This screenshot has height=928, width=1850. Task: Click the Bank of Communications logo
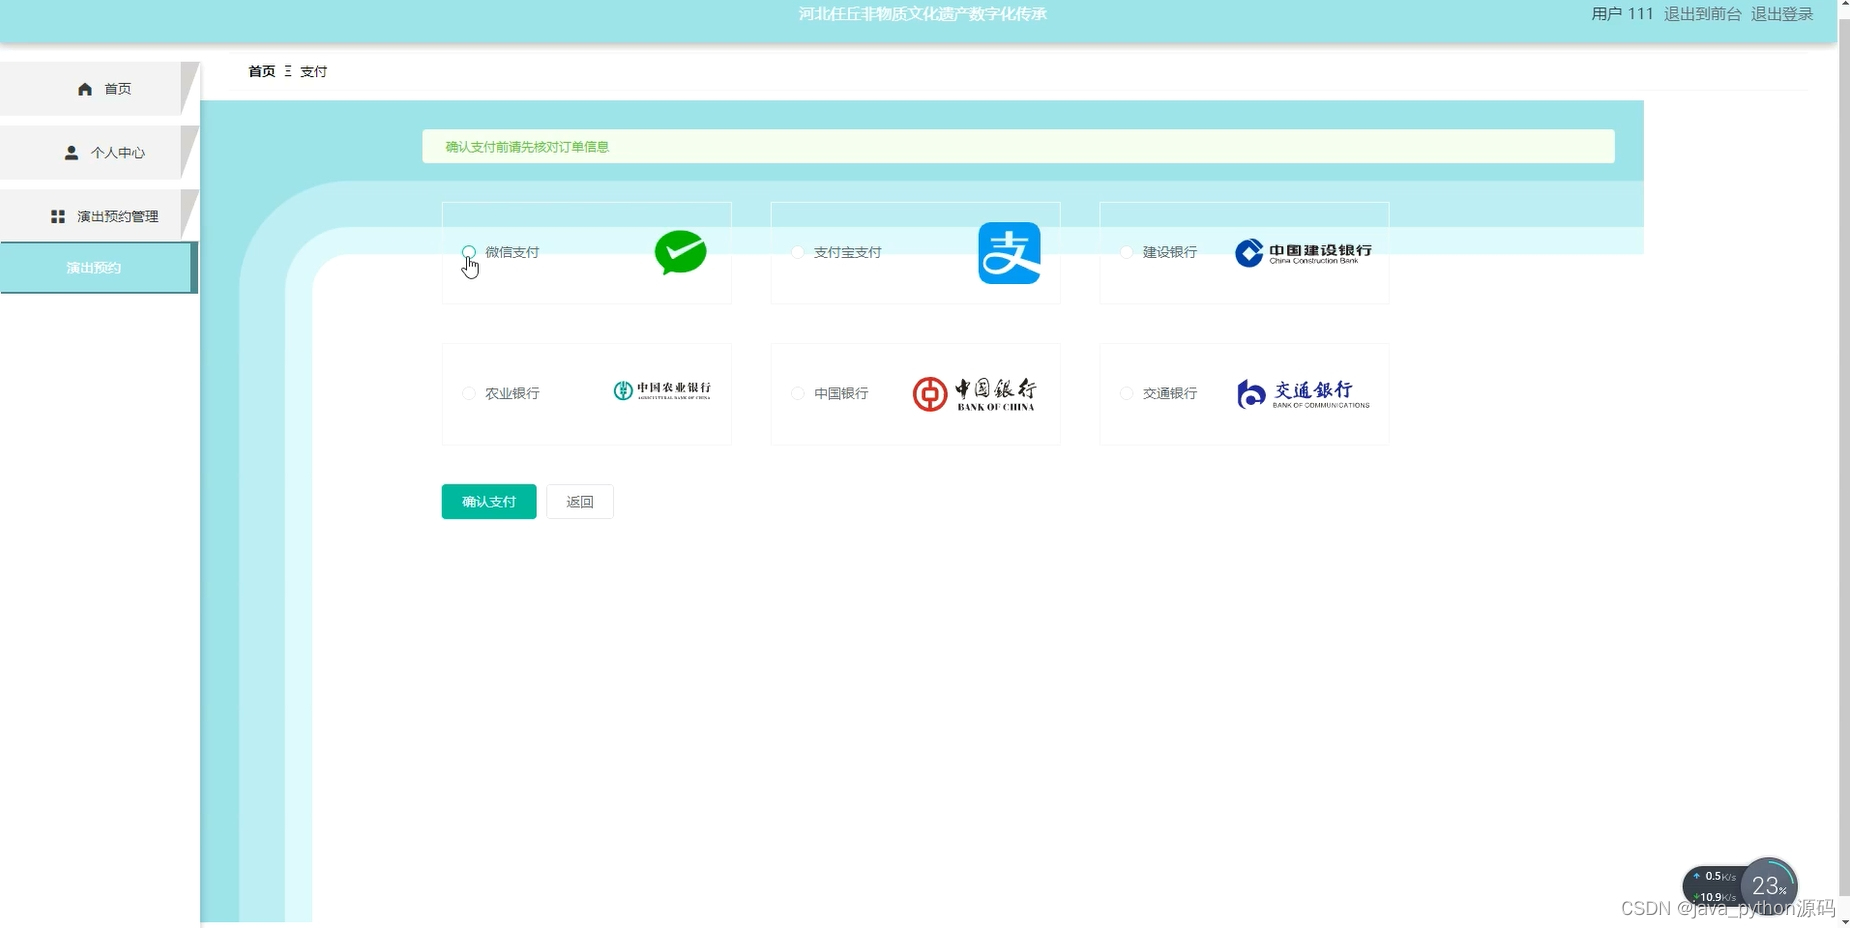tap(1303, 394)
